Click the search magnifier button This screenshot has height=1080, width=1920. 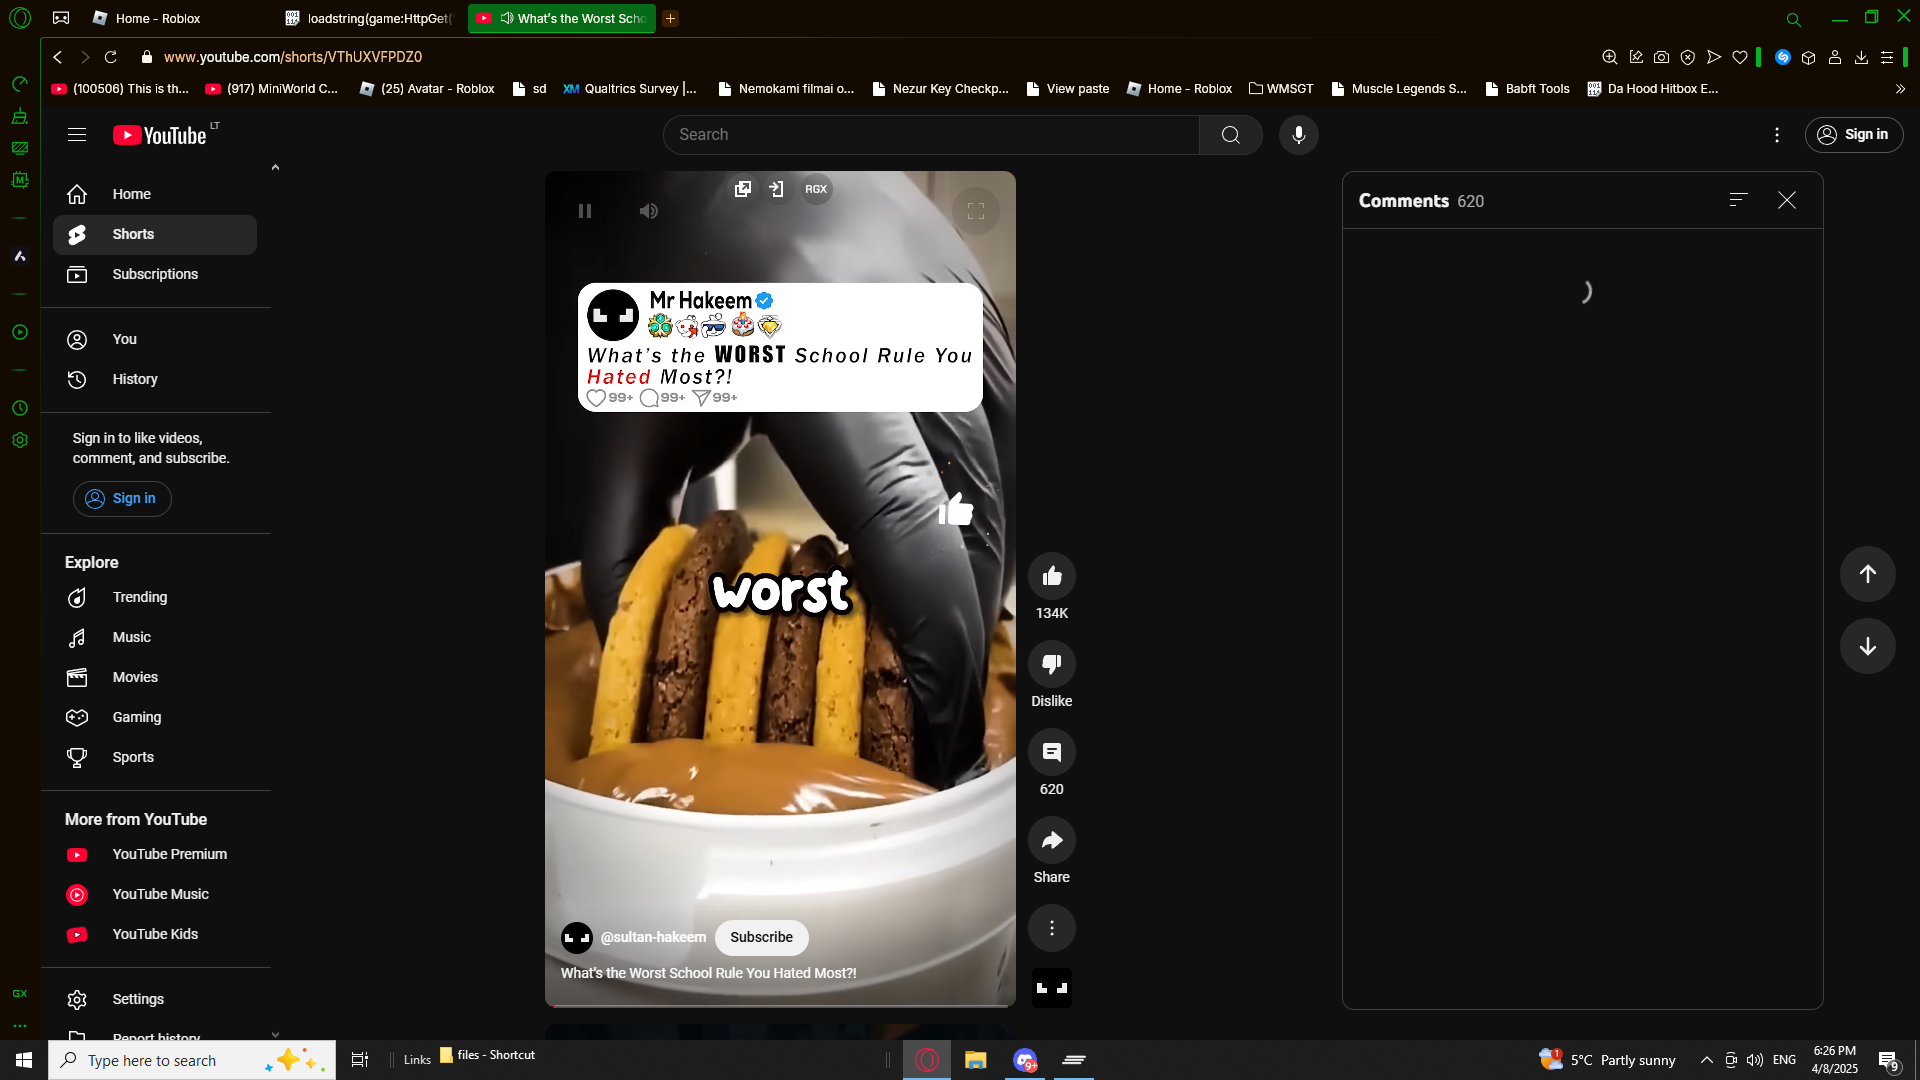click(x=1230, y=135)
